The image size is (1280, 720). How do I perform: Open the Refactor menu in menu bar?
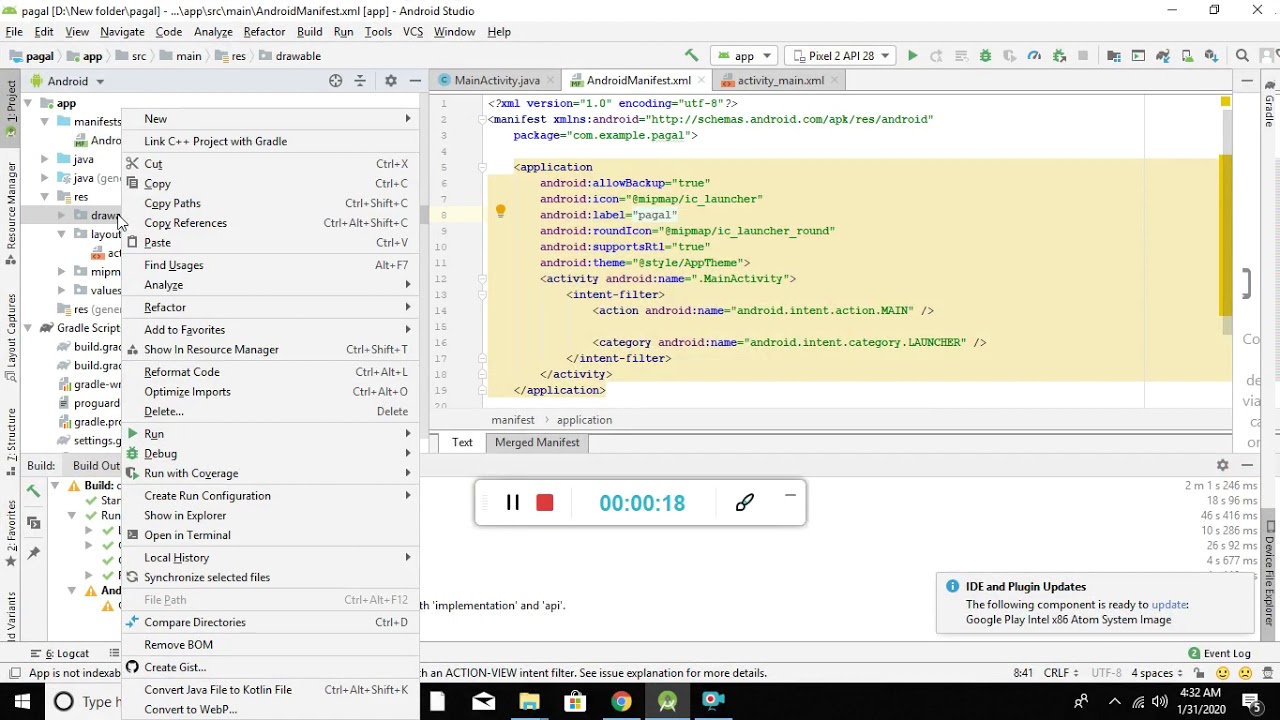(264, 32)
